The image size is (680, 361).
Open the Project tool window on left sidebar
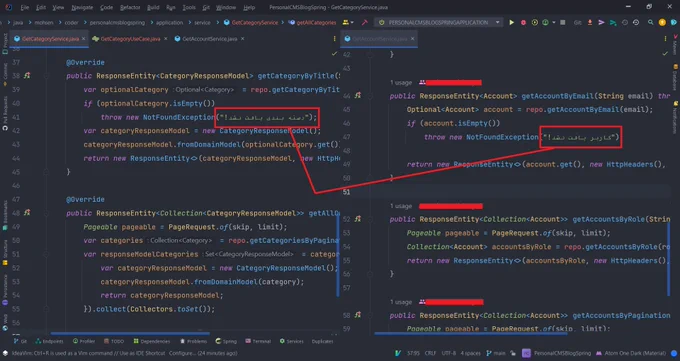click(x=5, y=43)
